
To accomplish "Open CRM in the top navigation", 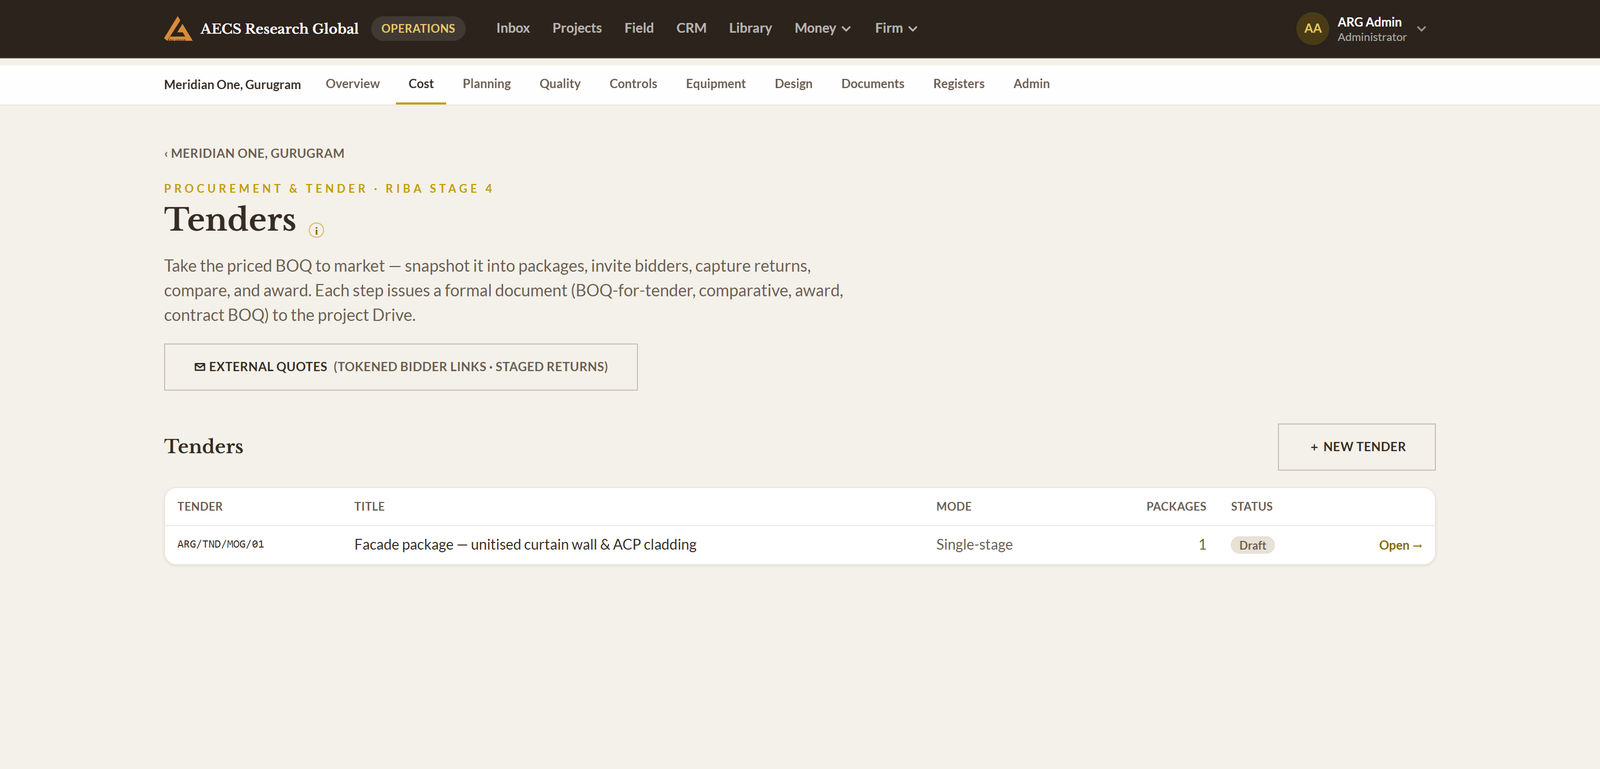I will (x=691, y=28).
